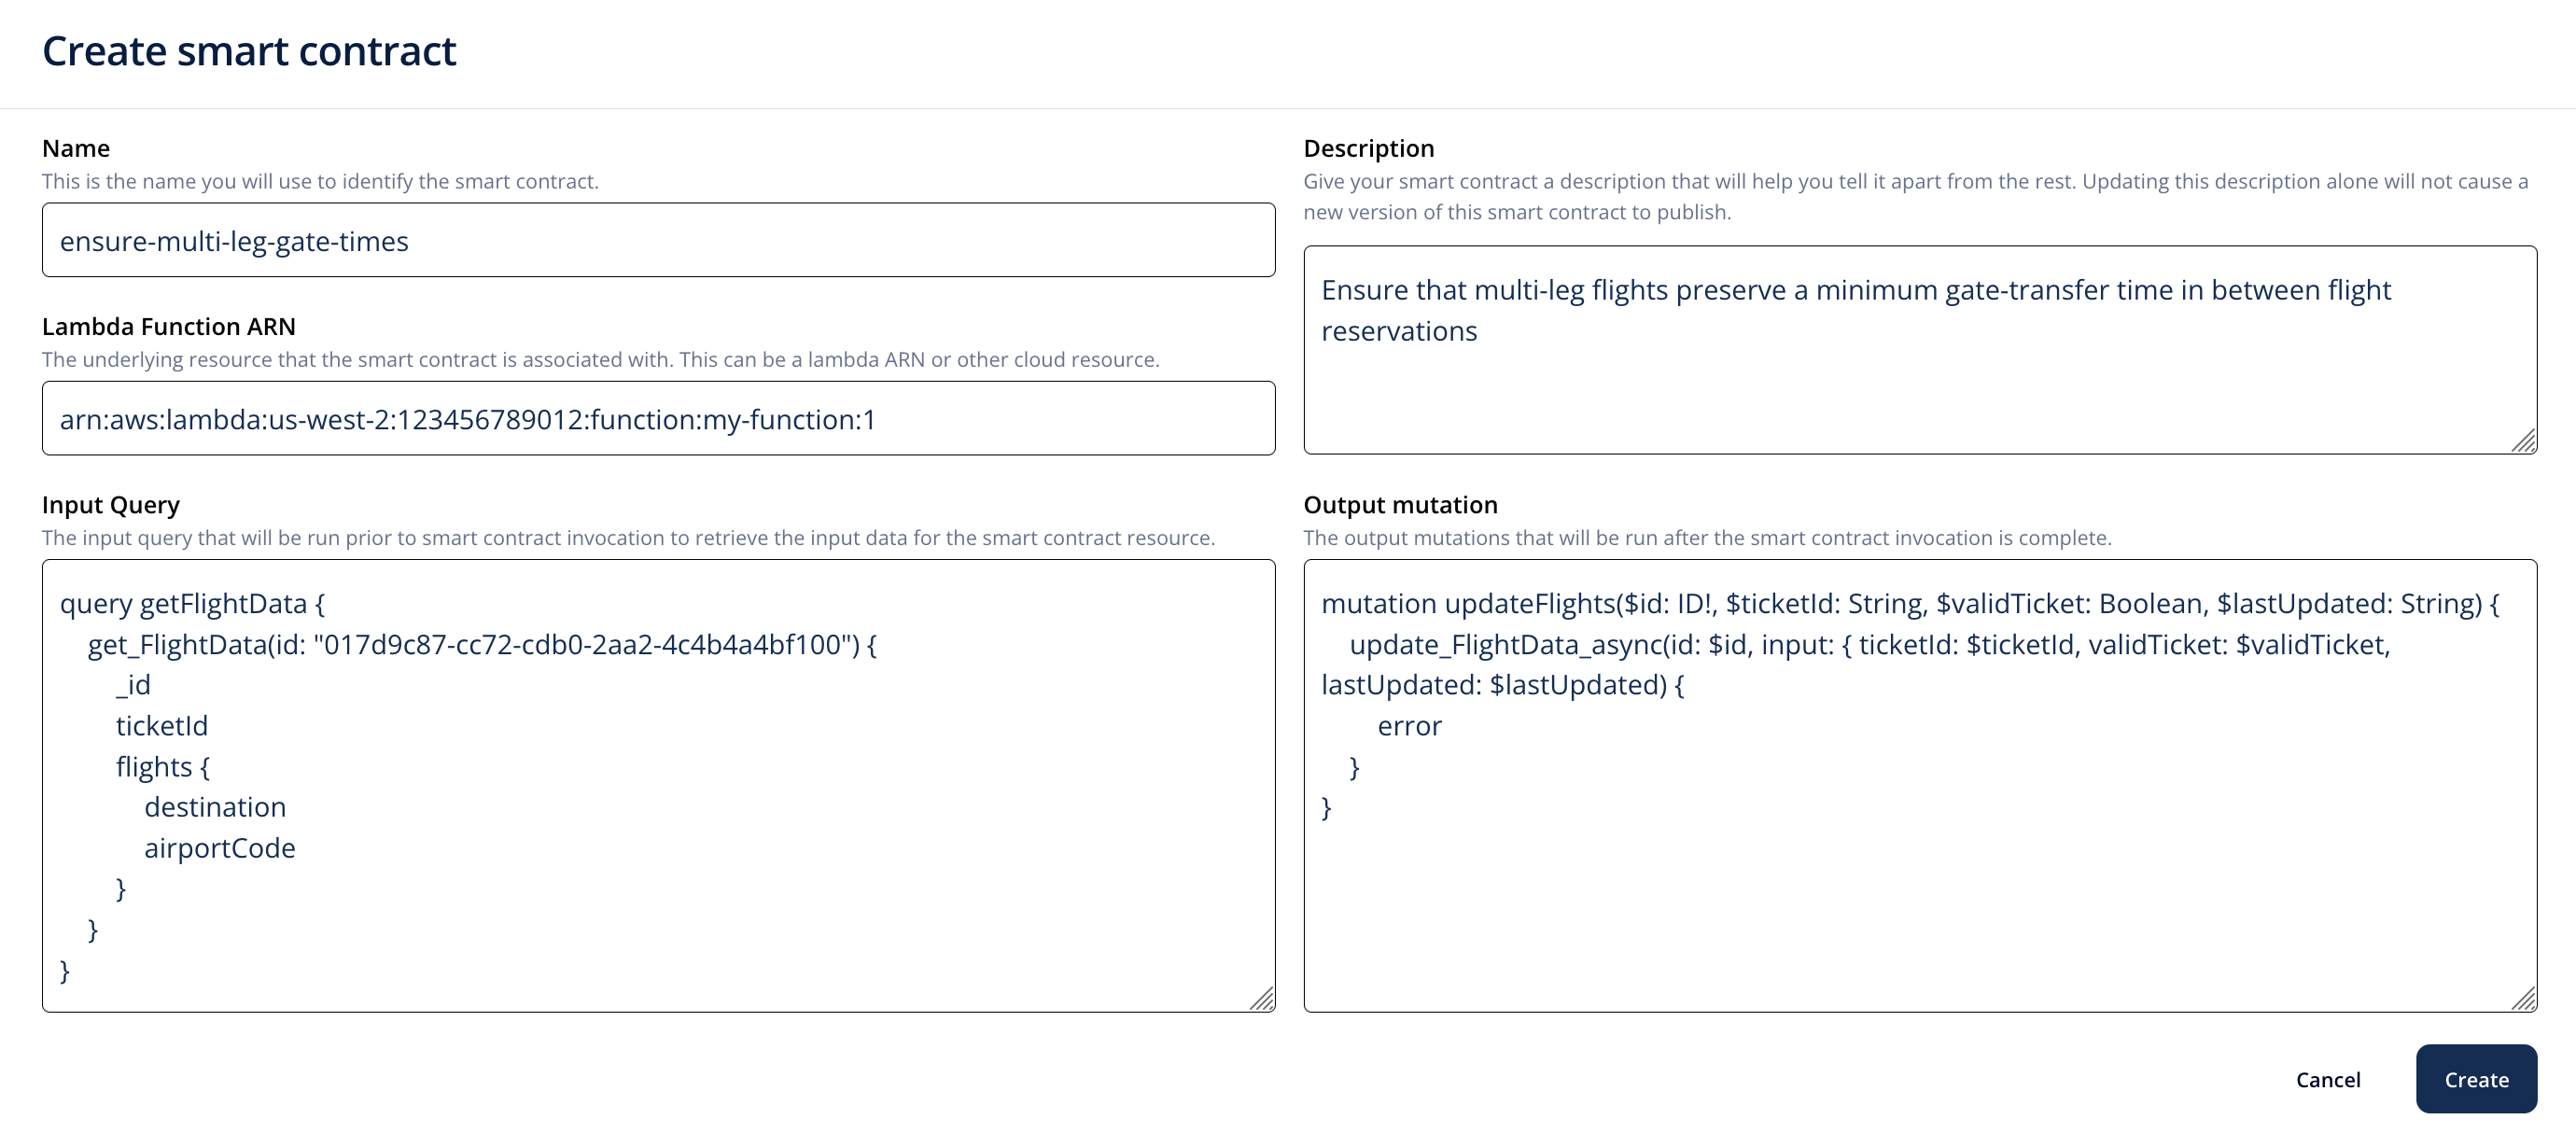Focus the Lambda Function ARN input field
Screen dimensions: 2576x1133
(x=658, y=418)
